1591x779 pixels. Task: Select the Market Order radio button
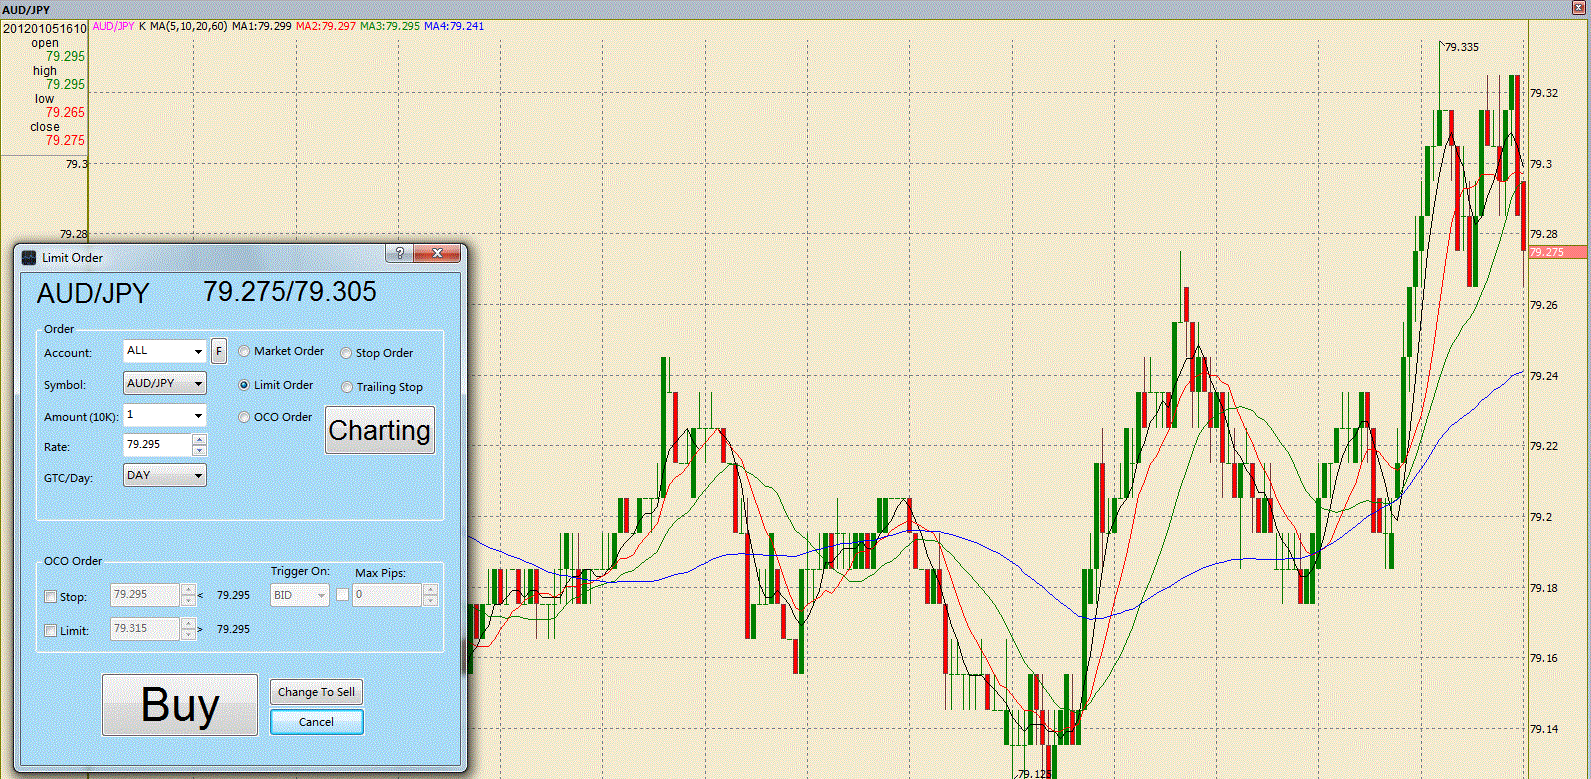tap(244, 352)
